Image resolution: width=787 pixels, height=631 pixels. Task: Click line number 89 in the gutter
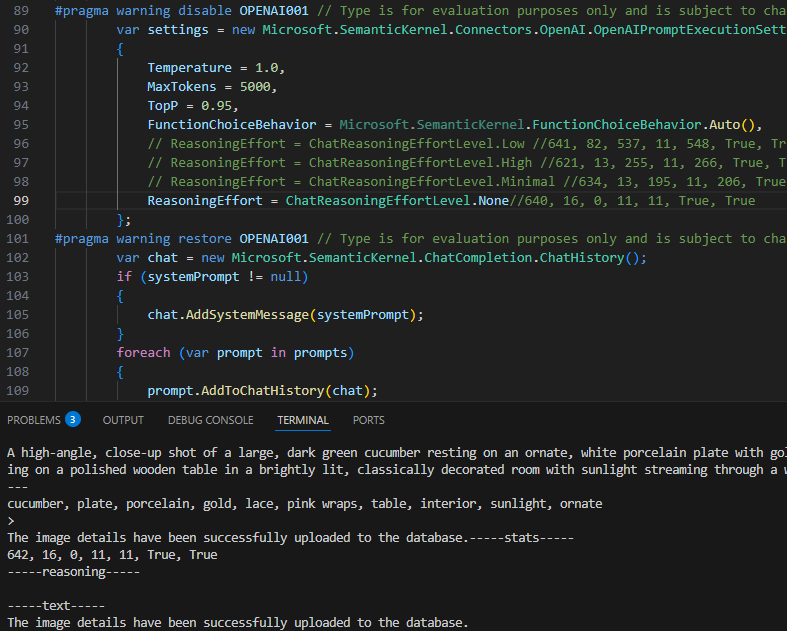tap(21, 11)
